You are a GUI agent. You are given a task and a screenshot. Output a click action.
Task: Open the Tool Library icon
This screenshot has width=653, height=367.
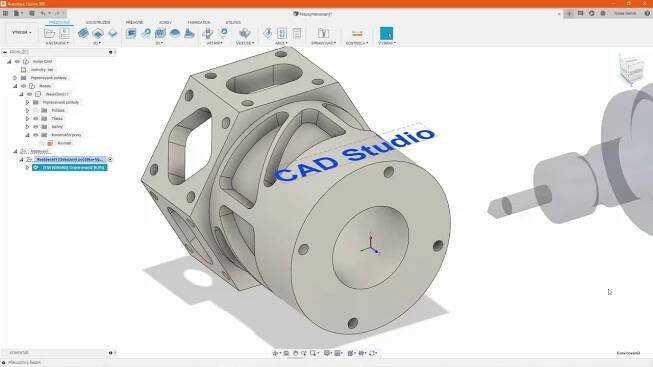point(323,33)
